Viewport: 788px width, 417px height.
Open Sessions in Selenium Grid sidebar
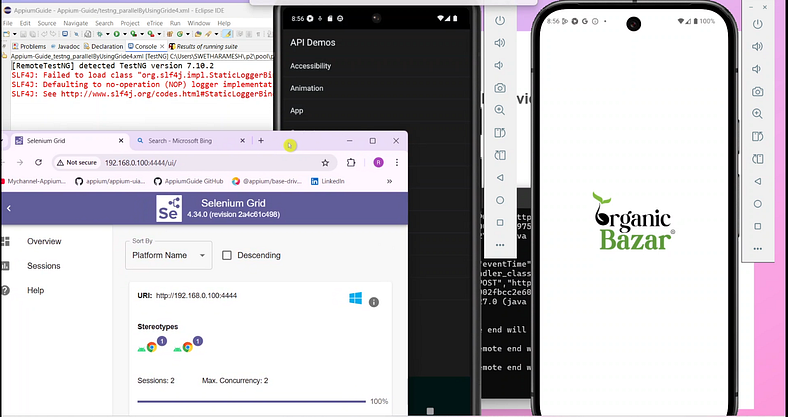coord(44,266)
